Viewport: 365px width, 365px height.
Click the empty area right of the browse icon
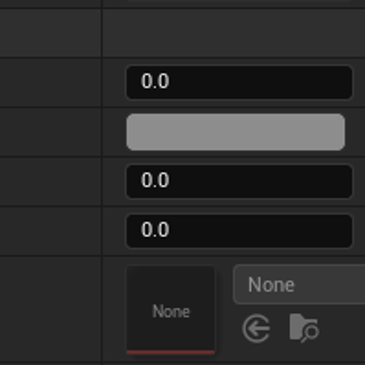(x=343, y=328)
